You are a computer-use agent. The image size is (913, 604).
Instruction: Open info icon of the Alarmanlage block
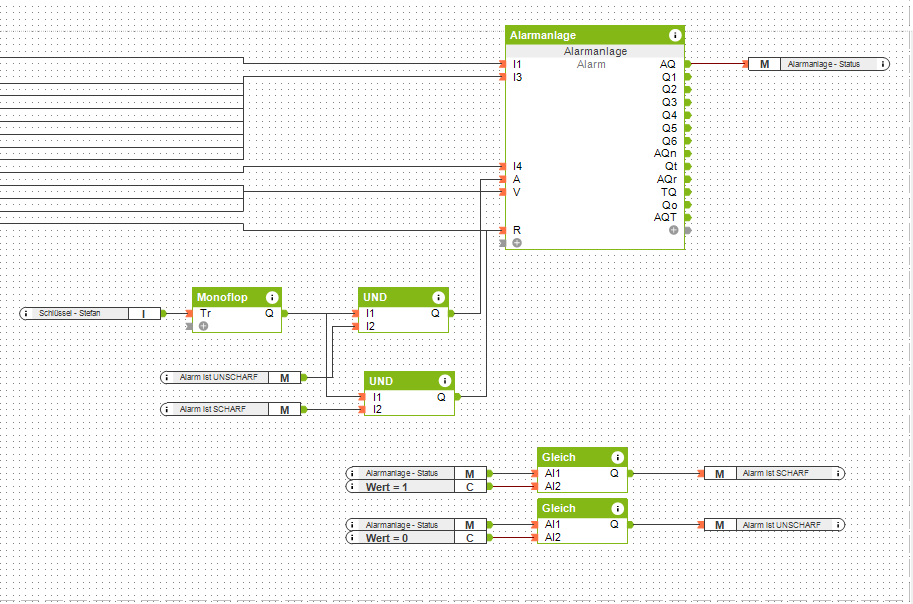[x=675, y=36]
